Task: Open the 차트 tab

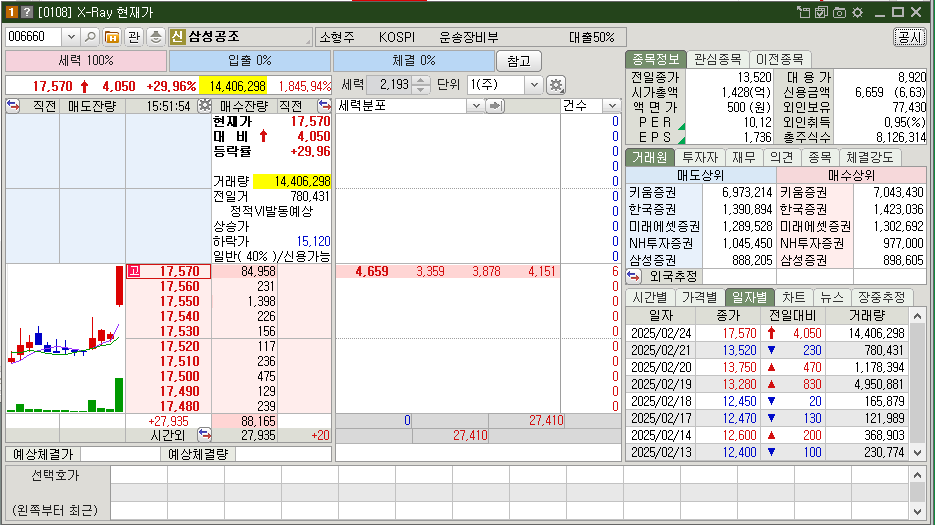Action: tap(794, 297)
